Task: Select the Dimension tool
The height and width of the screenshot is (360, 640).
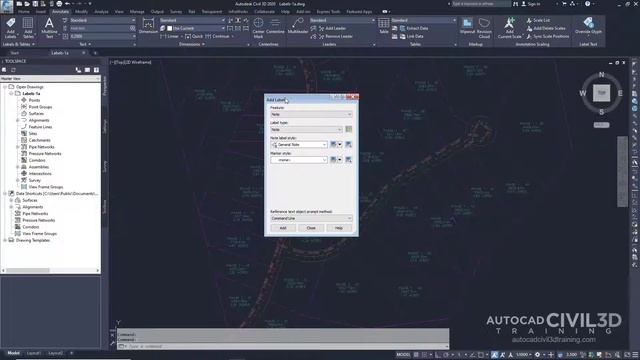Action: click(x=148, y=26)
